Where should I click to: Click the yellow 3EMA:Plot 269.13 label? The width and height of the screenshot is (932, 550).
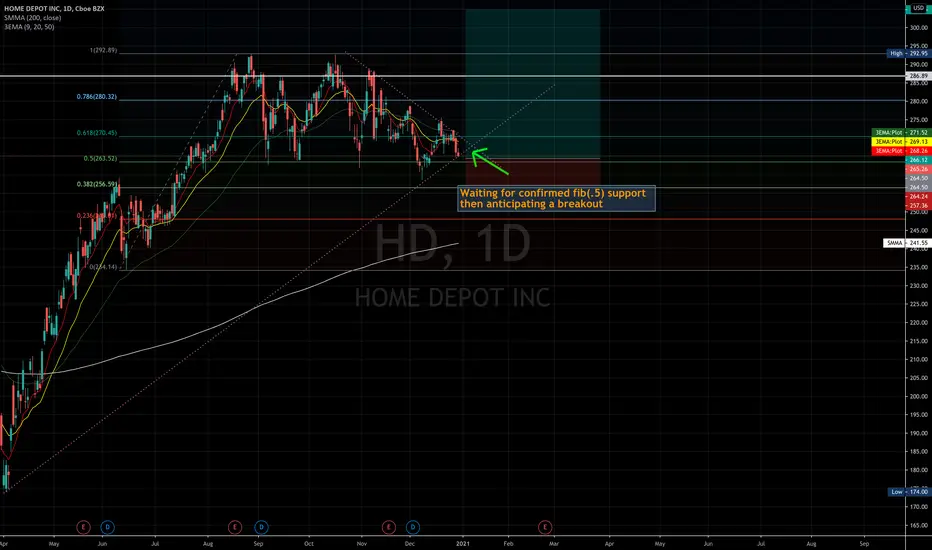point(900,142)
